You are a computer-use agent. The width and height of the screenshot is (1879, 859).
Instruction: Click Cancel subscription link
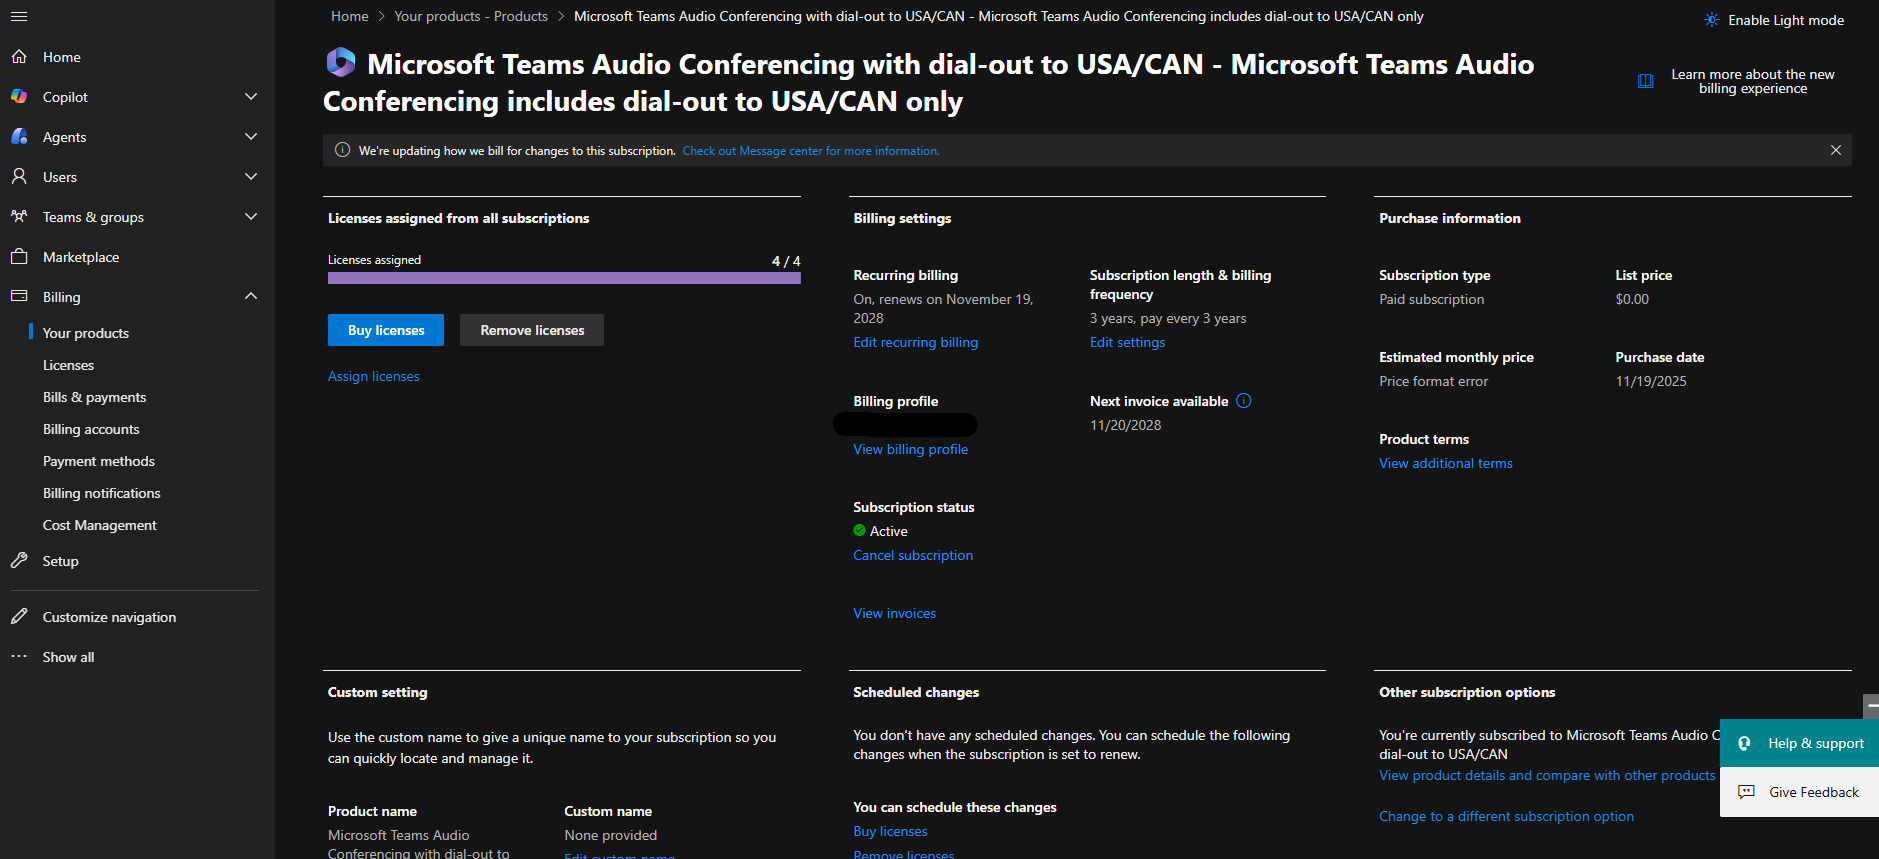click(913, 555)
